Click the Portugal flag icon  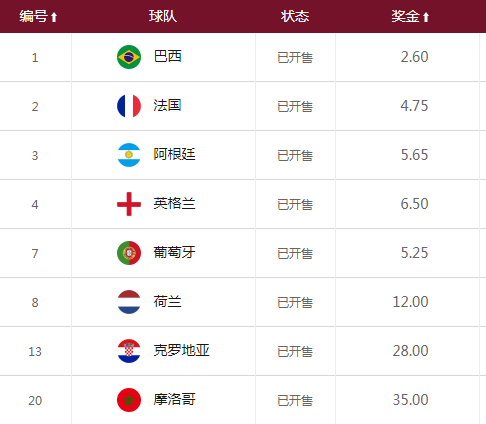pyautogui.click(x=129, y=253)
